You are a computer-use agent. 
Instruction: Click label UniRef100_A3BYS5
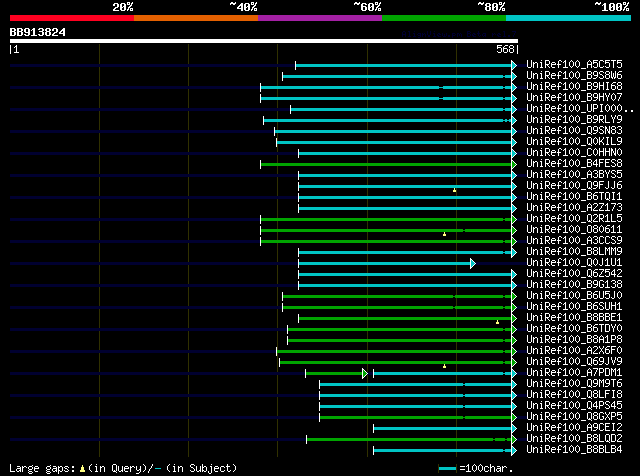pos(574,175)
